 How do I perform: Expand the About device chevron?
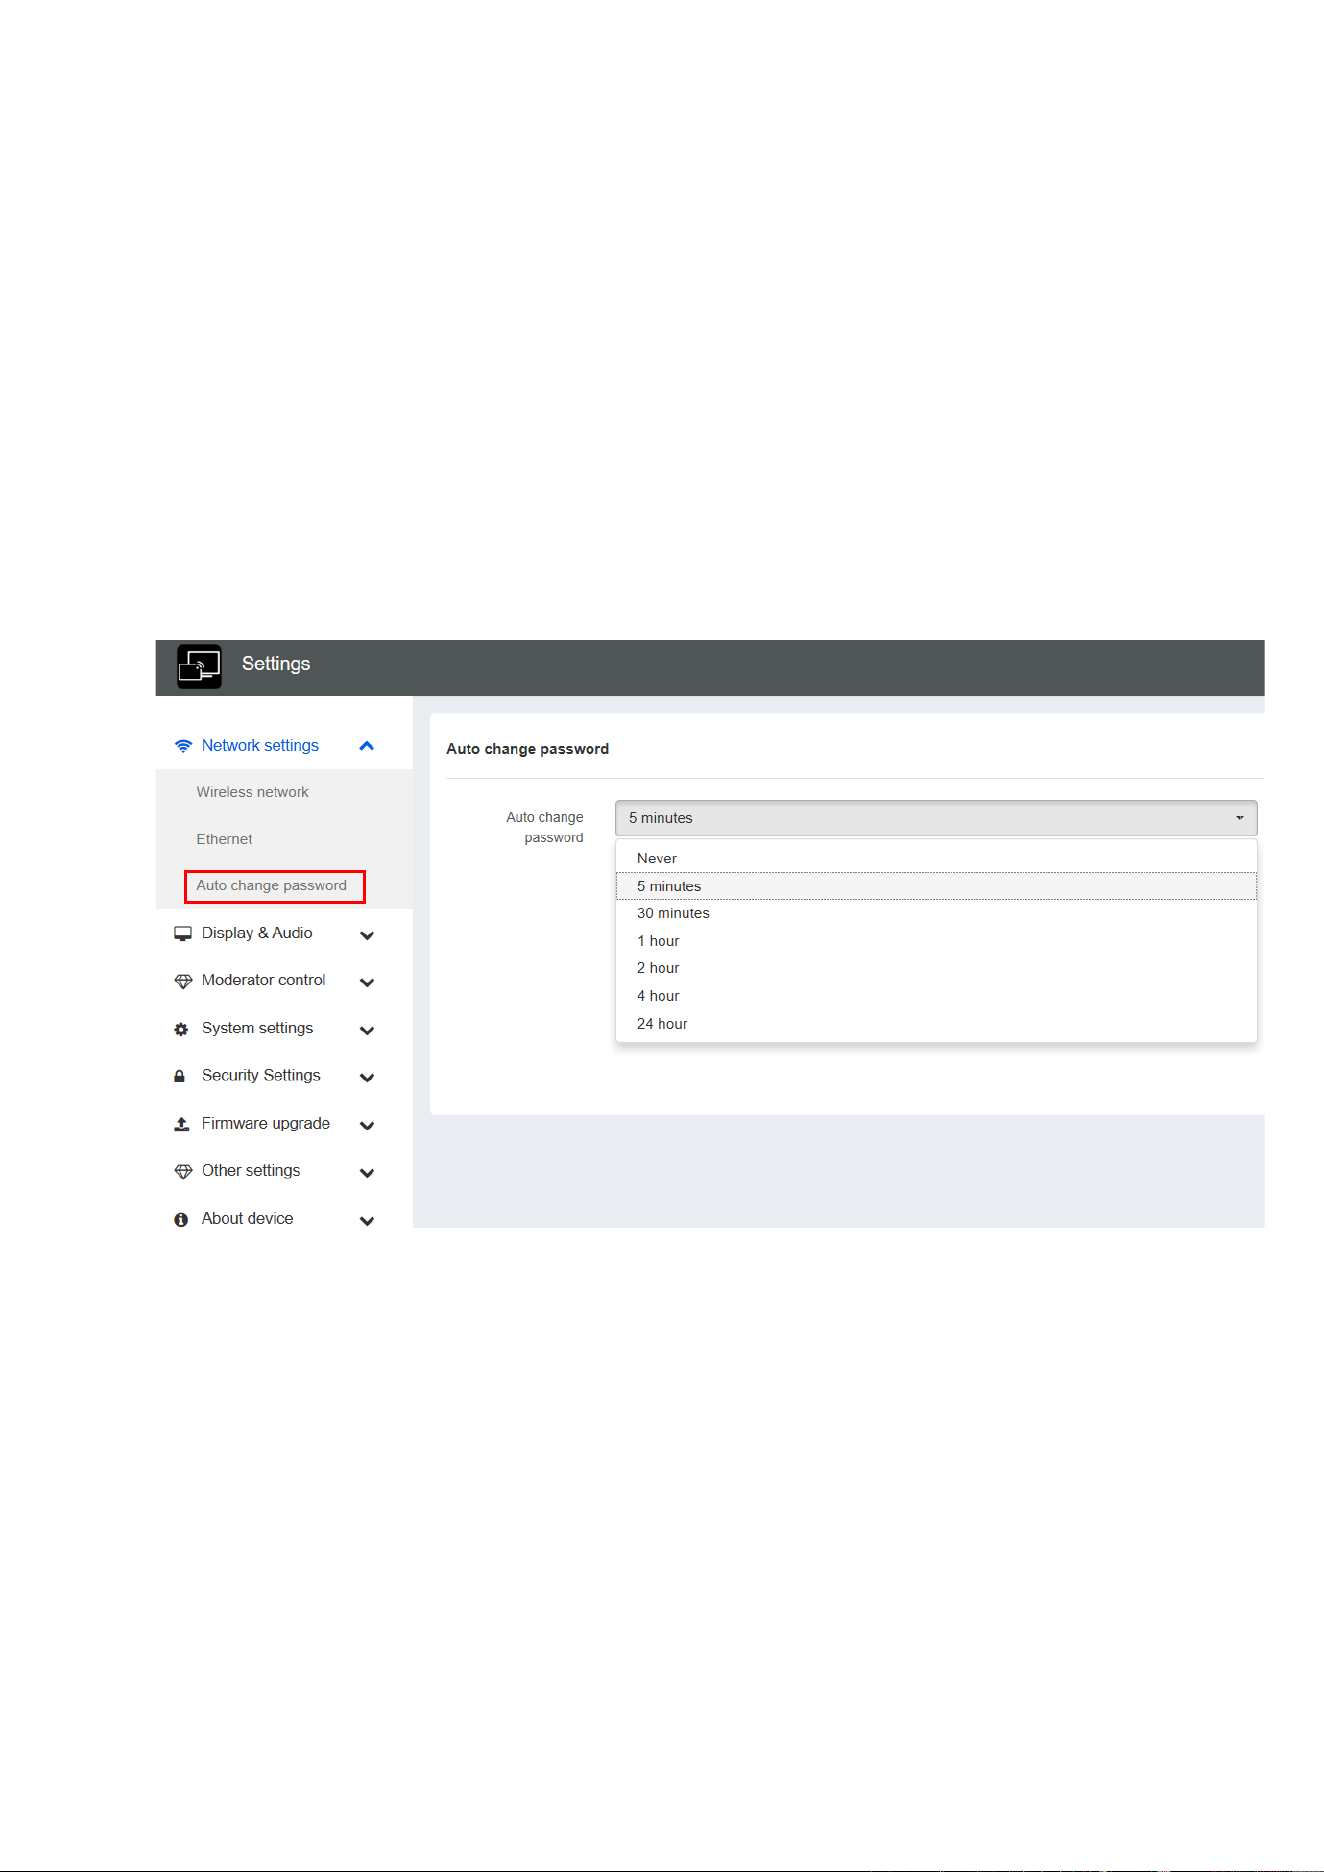[367, 1221]
